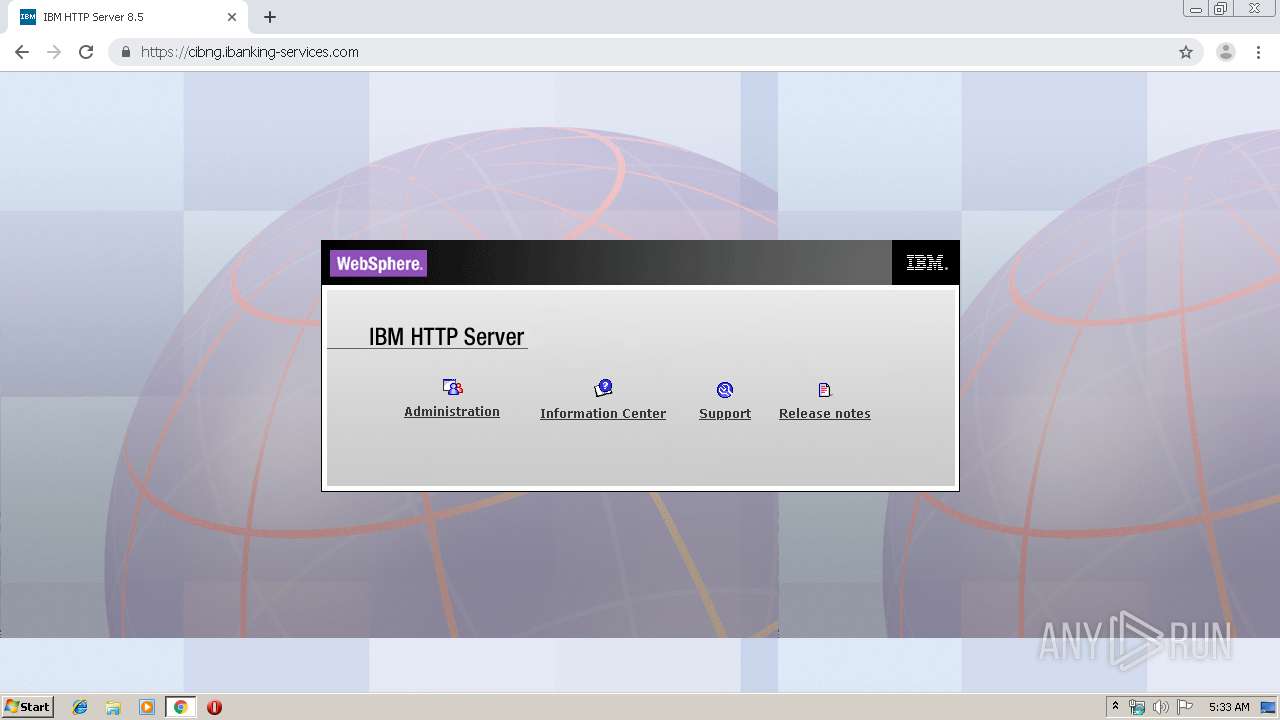
Task: Show hidden tray icons arrow
Action: click(x=1116, y=707)
